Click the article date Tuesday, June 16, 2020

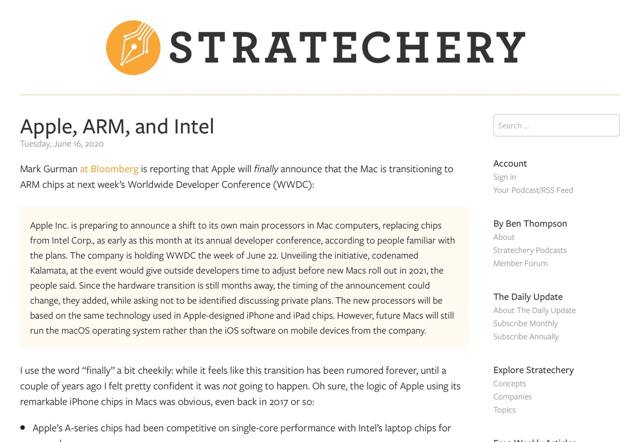click(61, 144)
